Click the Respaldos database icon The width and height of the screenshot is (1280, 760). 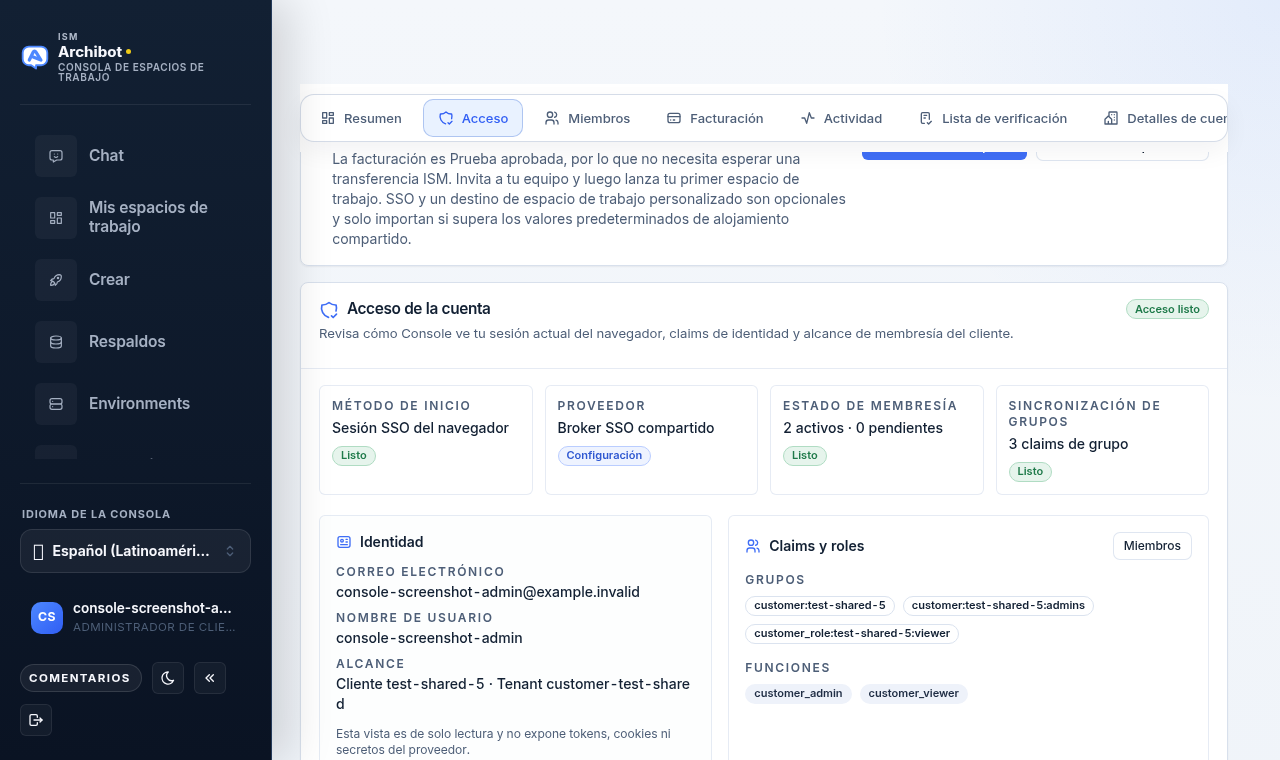[56, 342]
